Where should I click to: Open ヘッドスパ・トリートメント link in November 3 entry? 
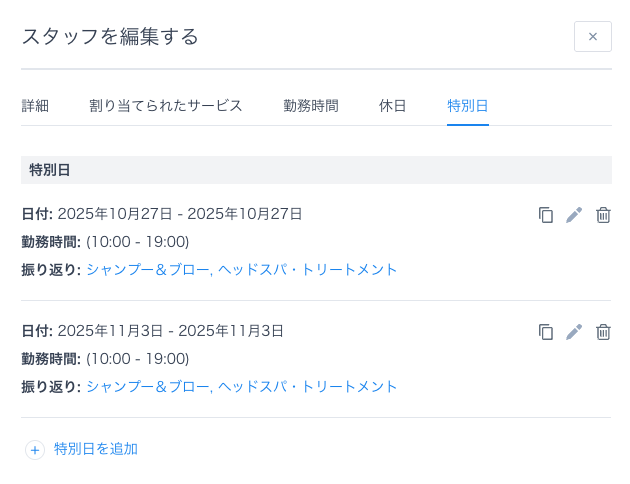(x=308, y=387)
